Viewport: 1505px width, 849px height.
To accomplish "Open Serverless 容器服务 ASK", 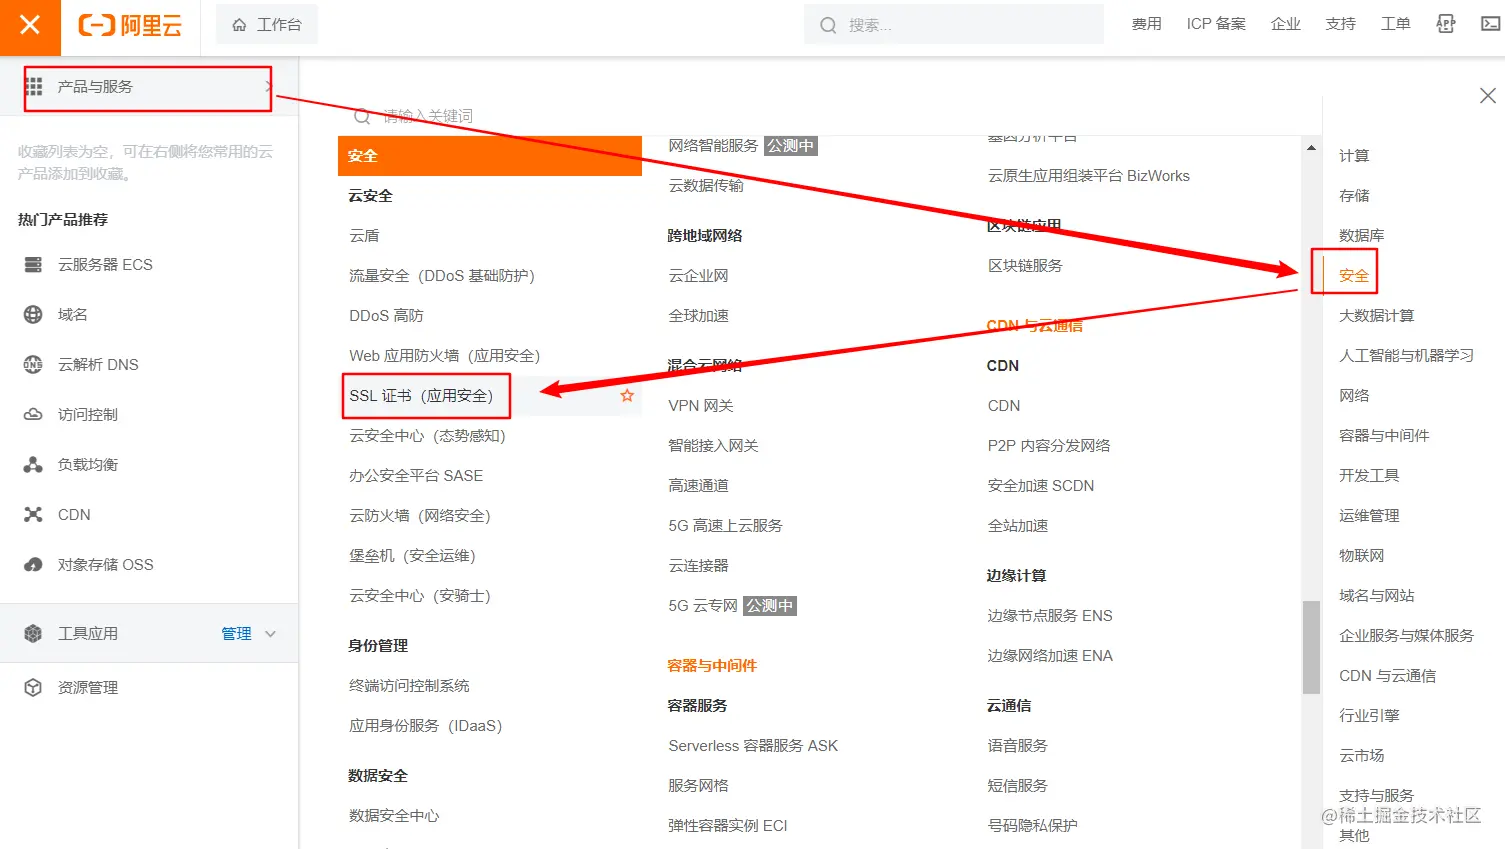I will [753, 745].
